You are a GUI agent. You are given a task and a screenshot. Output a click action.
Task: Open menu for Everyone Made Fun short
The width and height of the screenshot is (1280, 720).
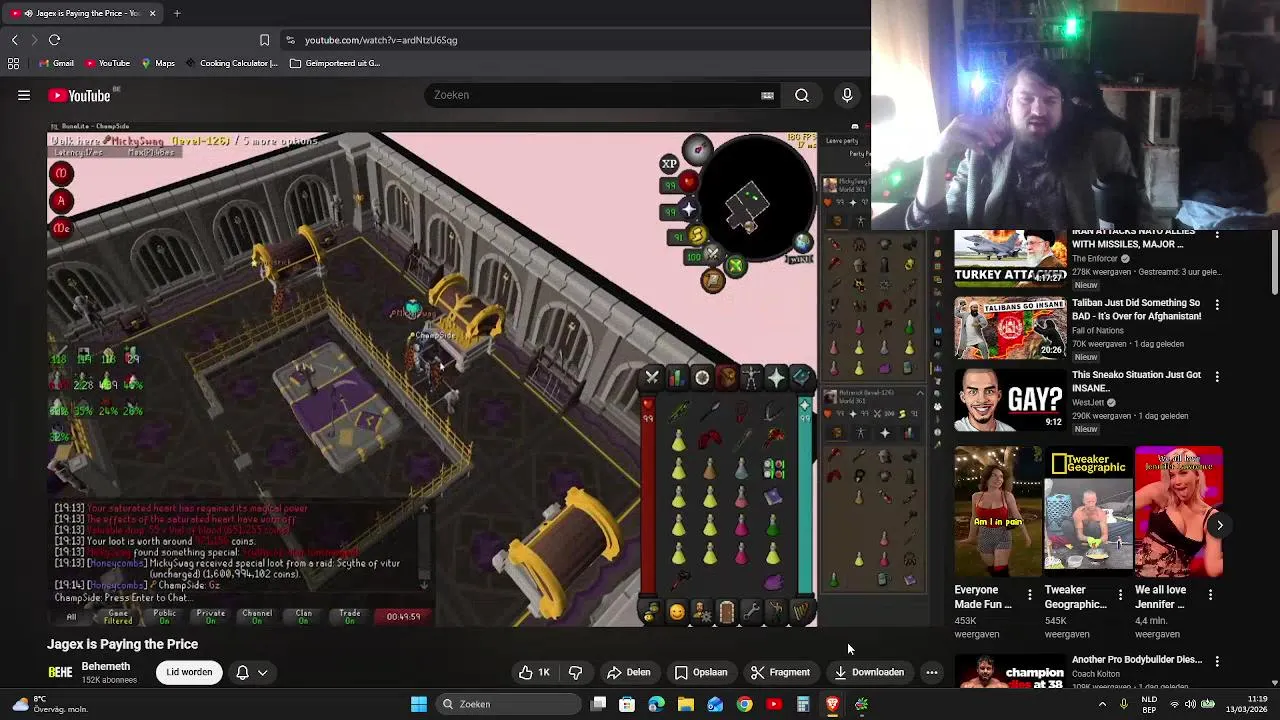pyautogui.click(x=1030, y=595)
